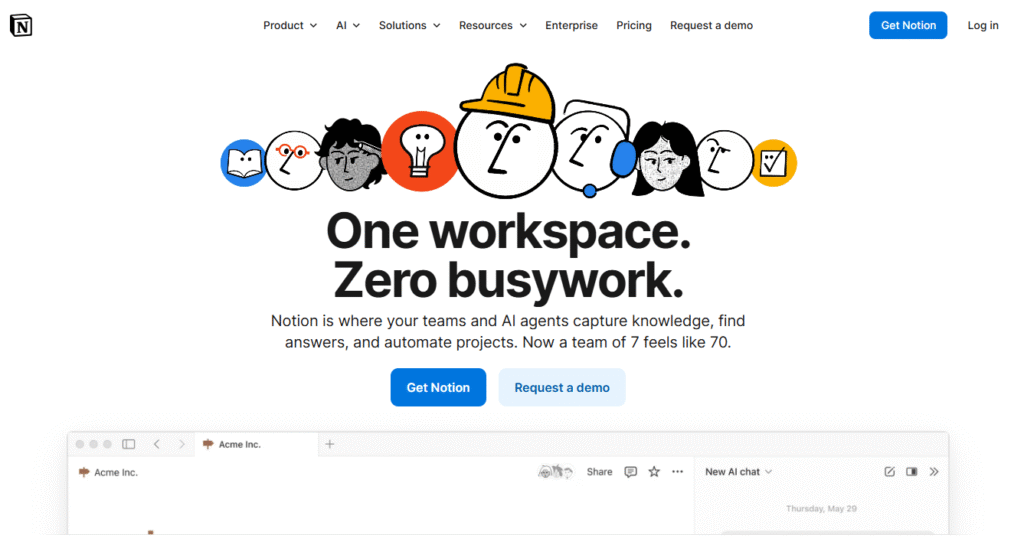
Task: Expand the New AI chat dropdown
Action: tap(739, 471)
